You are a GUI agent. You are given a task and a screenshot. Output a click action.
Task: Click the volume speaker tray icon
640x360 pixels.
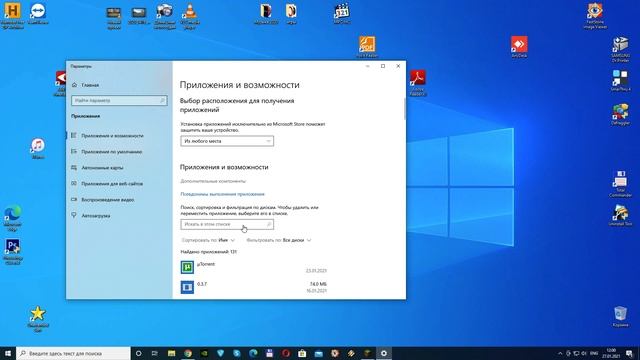[584, 353]
